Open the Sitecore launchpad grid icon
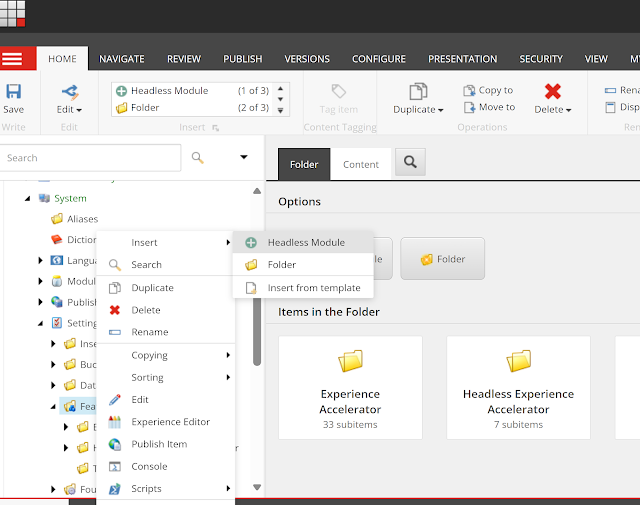The height and width of the screenshot is (505, 640). click(12, 13)
